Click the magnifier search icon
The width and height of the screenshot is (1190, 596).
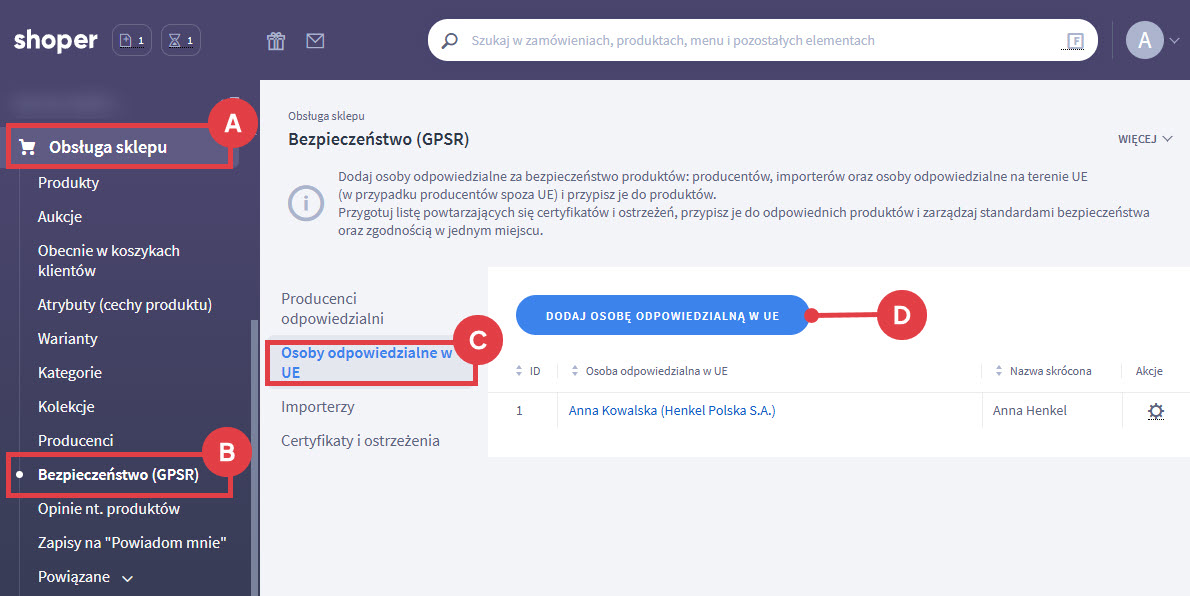coord(450,40)
